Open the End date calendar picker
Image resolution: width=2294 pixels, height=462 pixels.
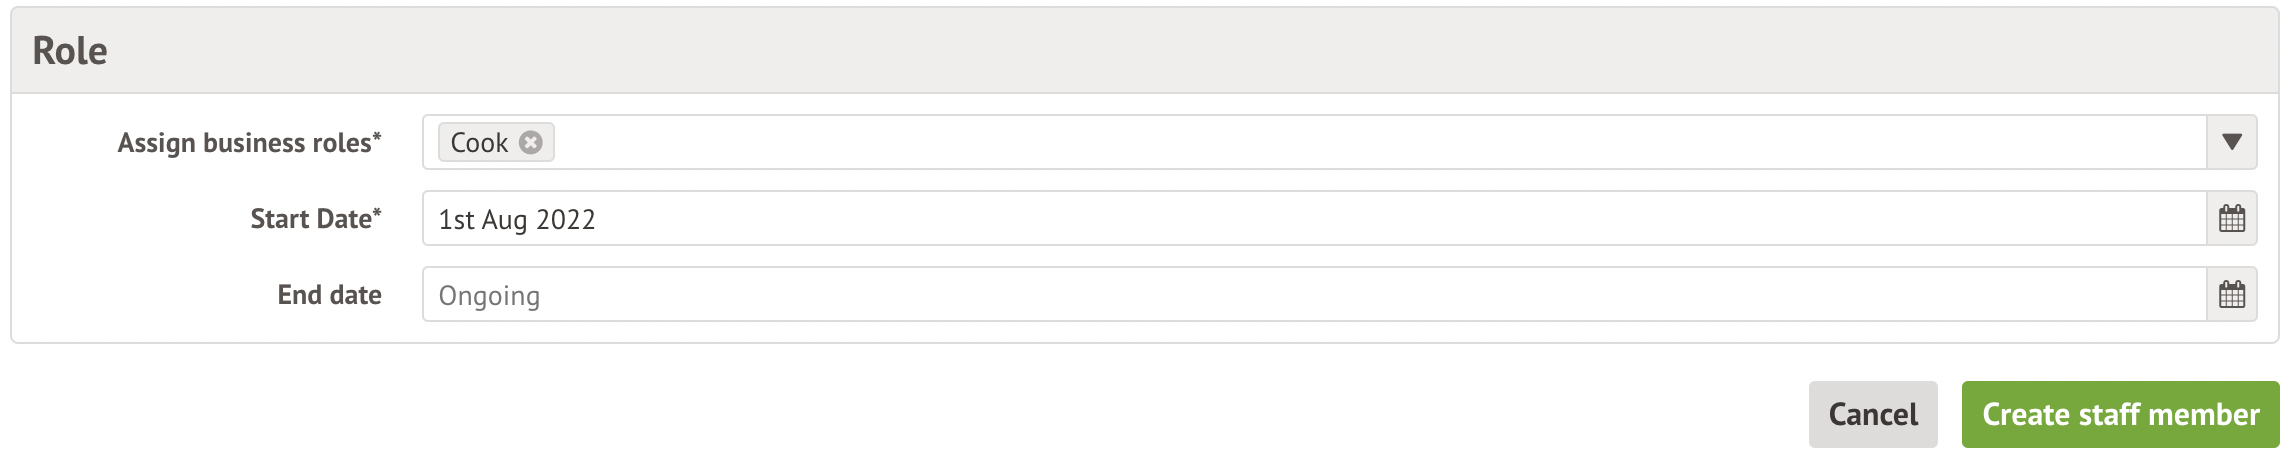pos(2231,295)
